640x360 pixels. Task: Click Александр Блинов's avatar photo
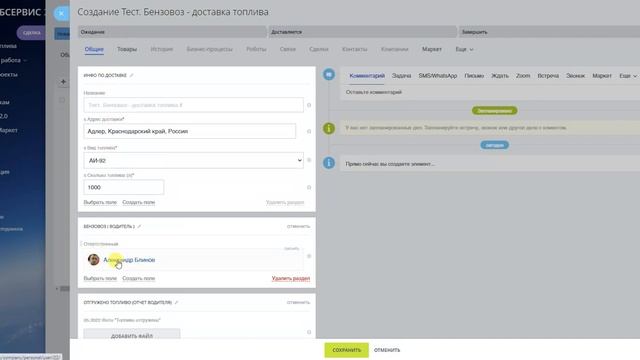pyautogui.click(x=93, y=260)
